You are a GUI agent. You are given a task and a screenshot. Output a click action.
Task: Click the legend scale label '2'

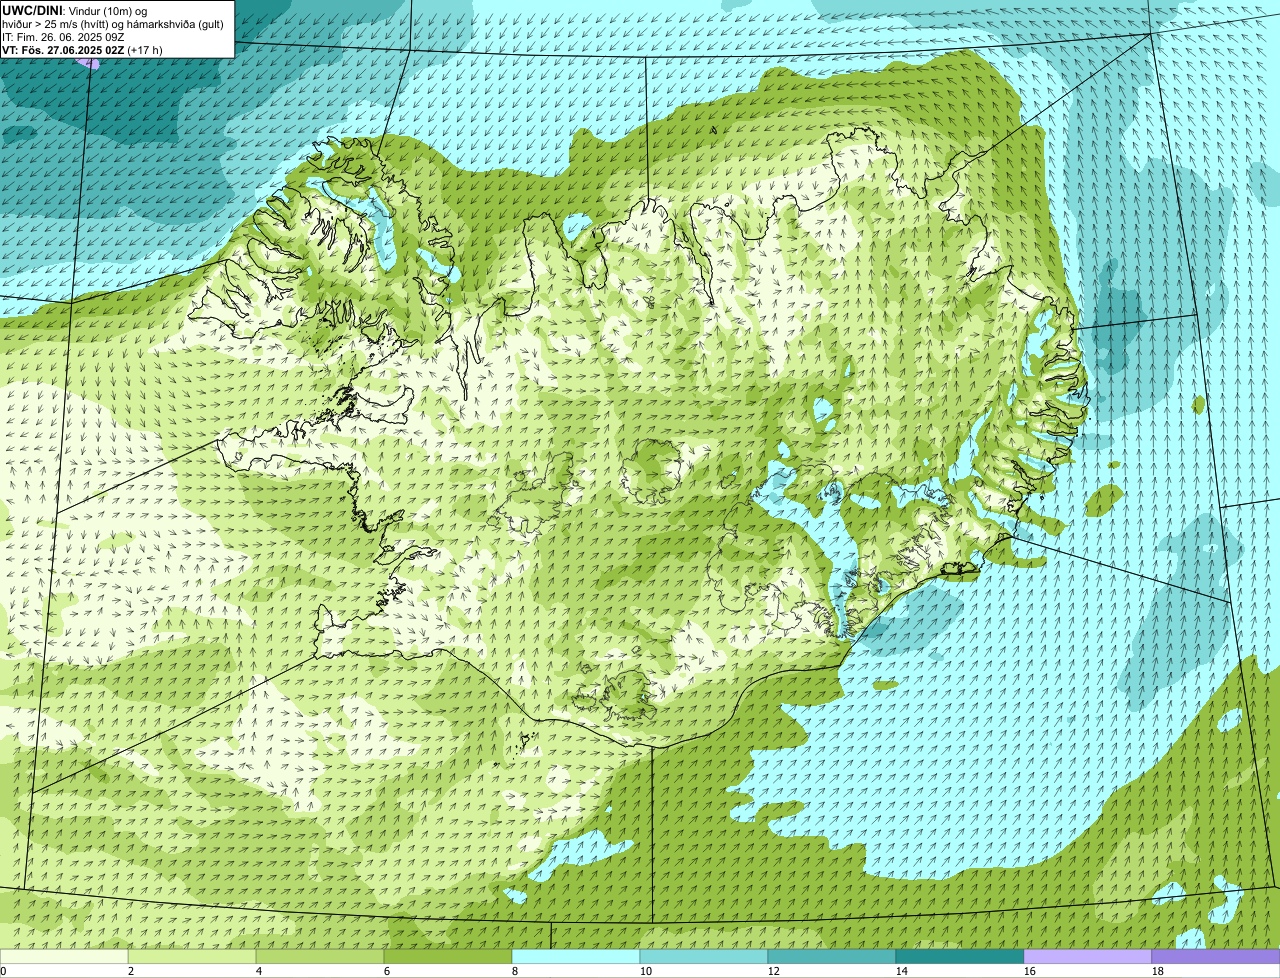tap(131, 971)
